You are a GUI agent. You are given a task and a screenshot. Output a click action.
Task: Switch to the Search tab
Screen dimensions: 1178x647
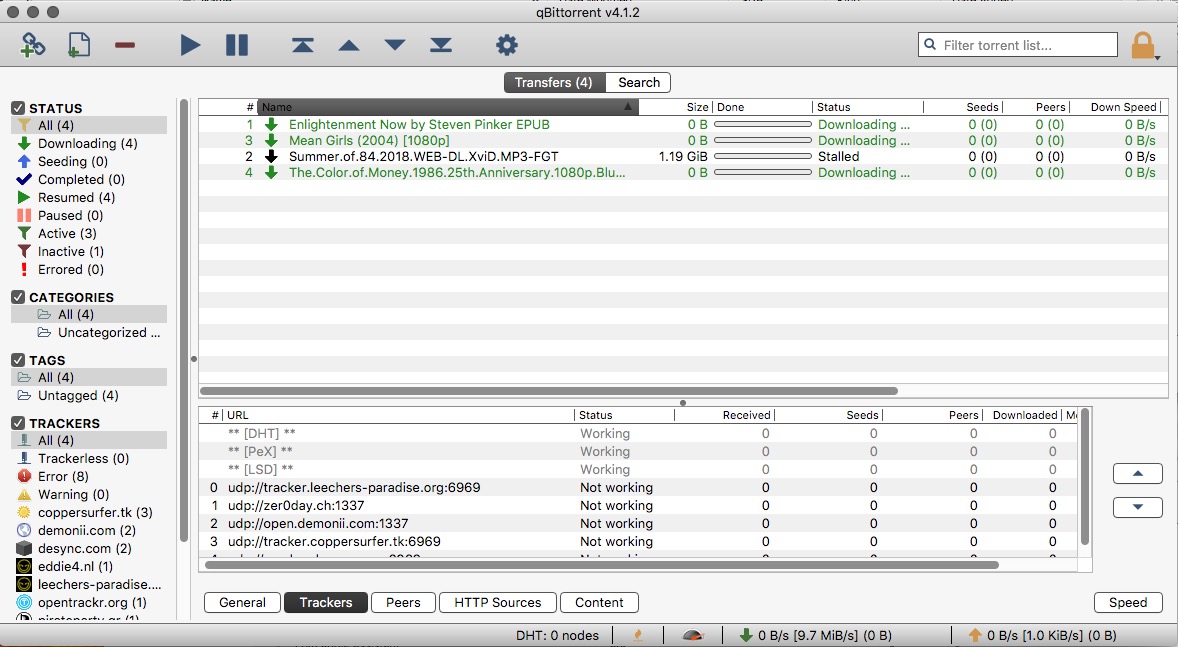(x=639, y=83)
